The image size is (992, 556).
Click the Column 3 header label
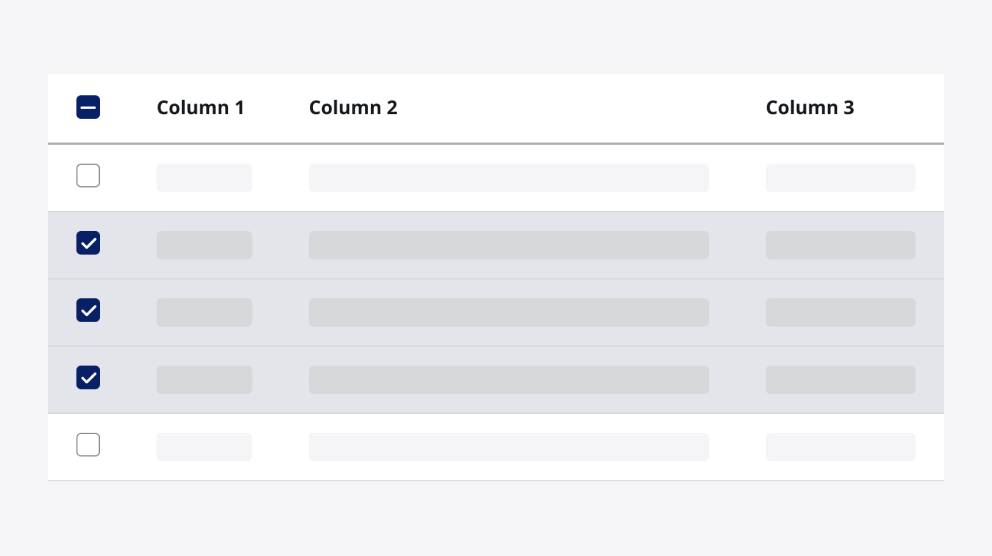click(x=810, y=108)
